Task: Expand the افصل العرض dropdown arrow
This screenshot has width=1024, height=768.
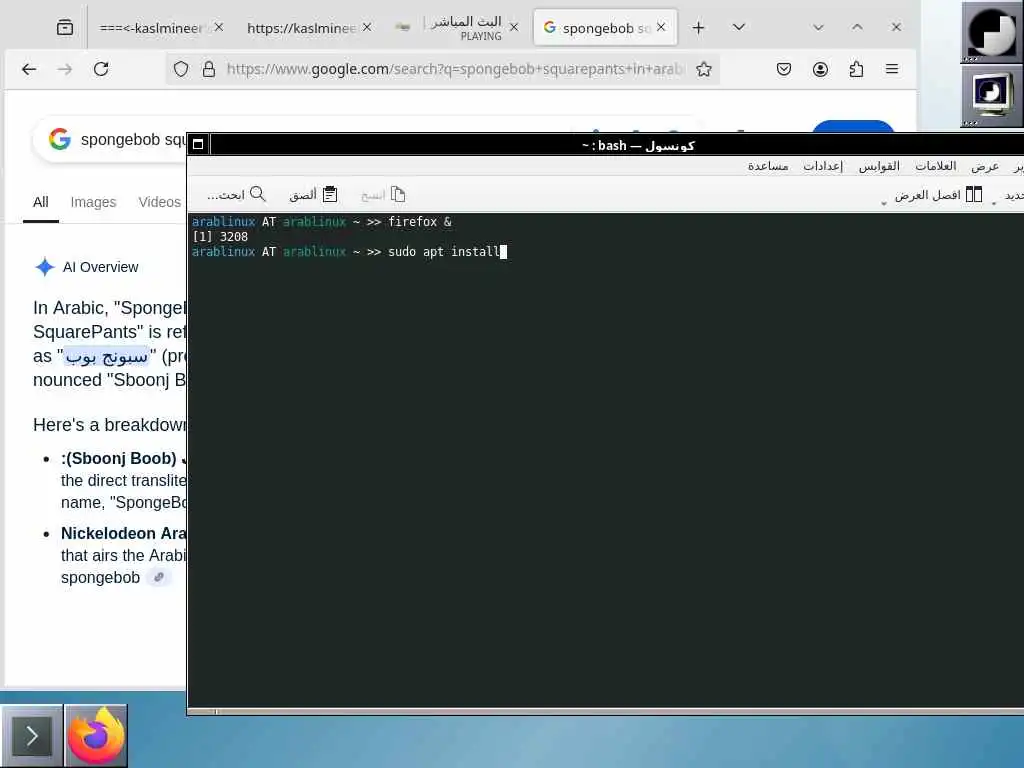Action: [x=884, y=202]
